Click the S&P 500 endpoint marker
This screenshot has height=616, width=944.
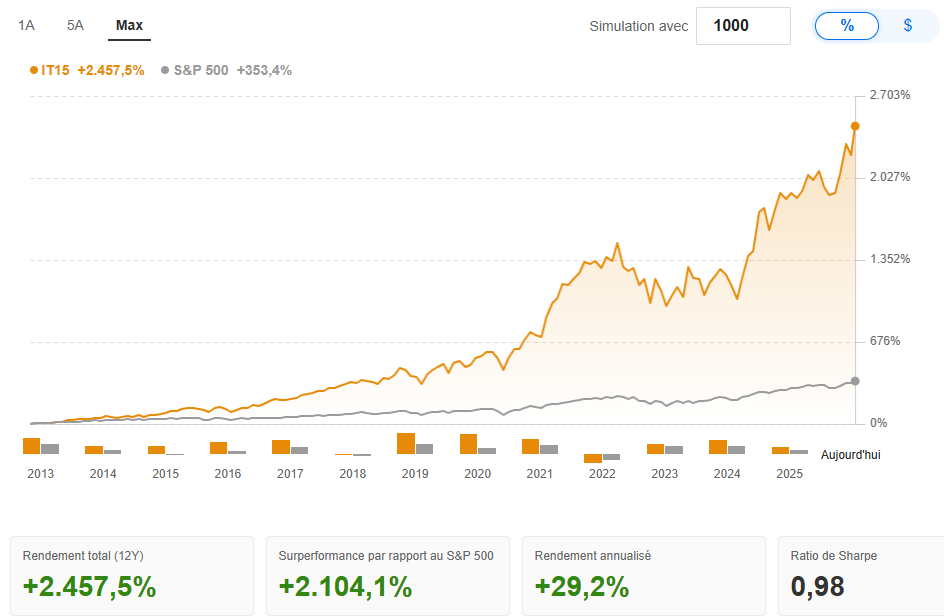point(855,381)
